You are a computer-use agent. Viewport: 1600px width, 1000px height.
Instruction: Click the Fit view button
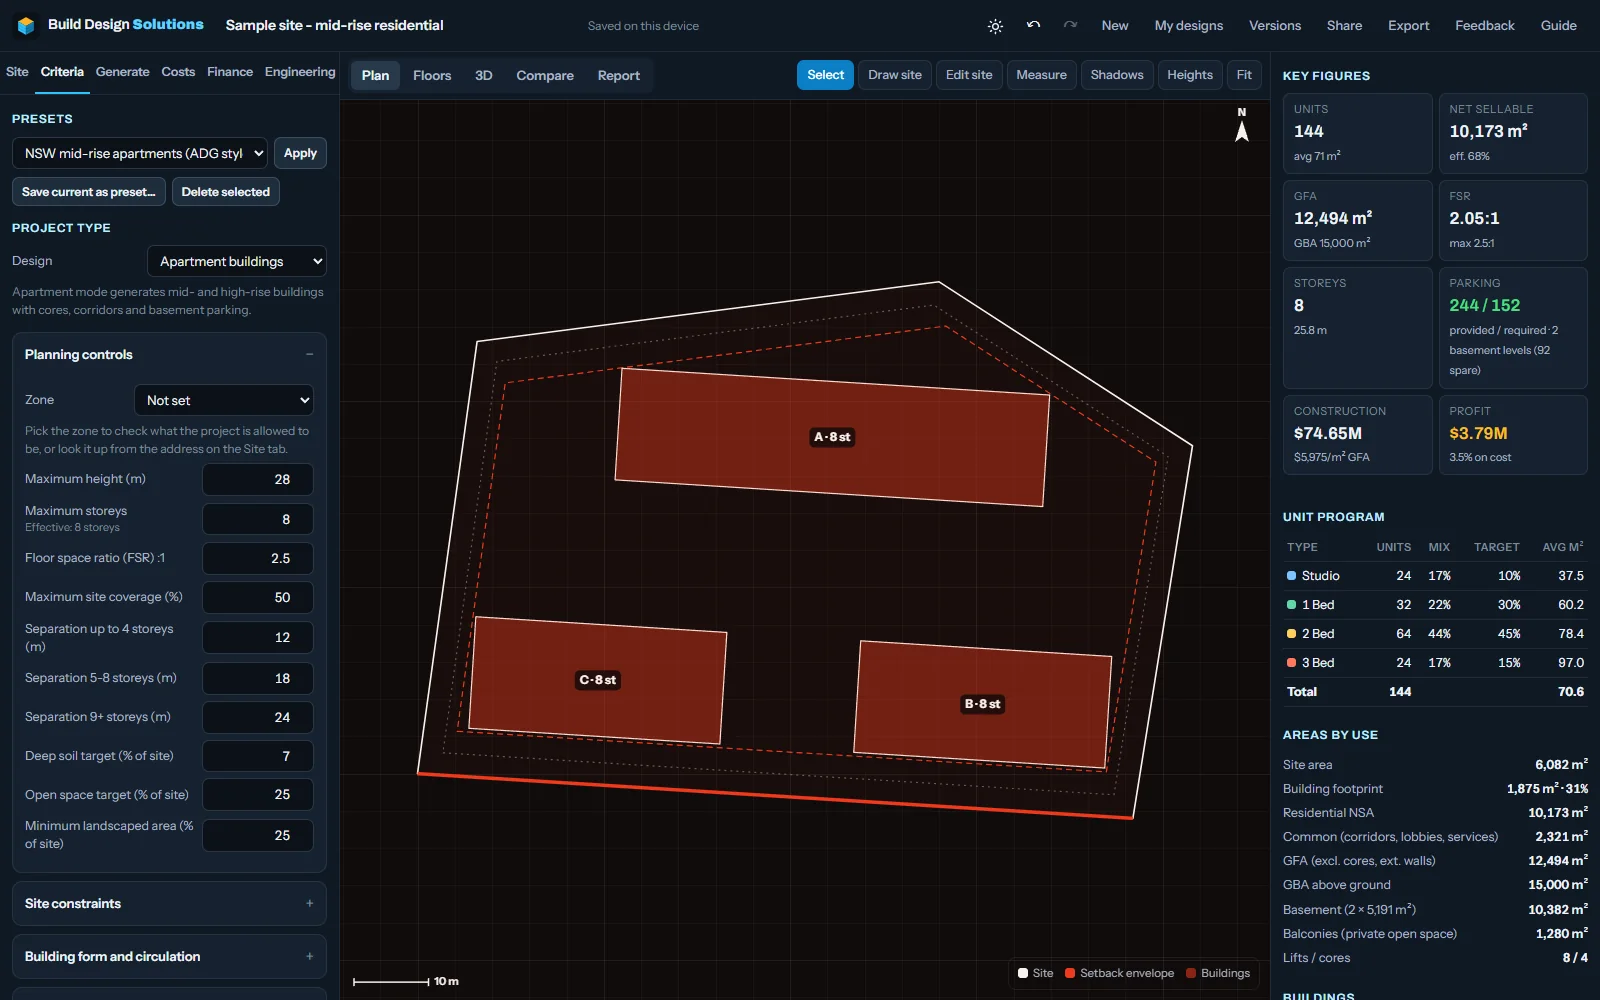pyautogui.click(x=1244, y=75)
